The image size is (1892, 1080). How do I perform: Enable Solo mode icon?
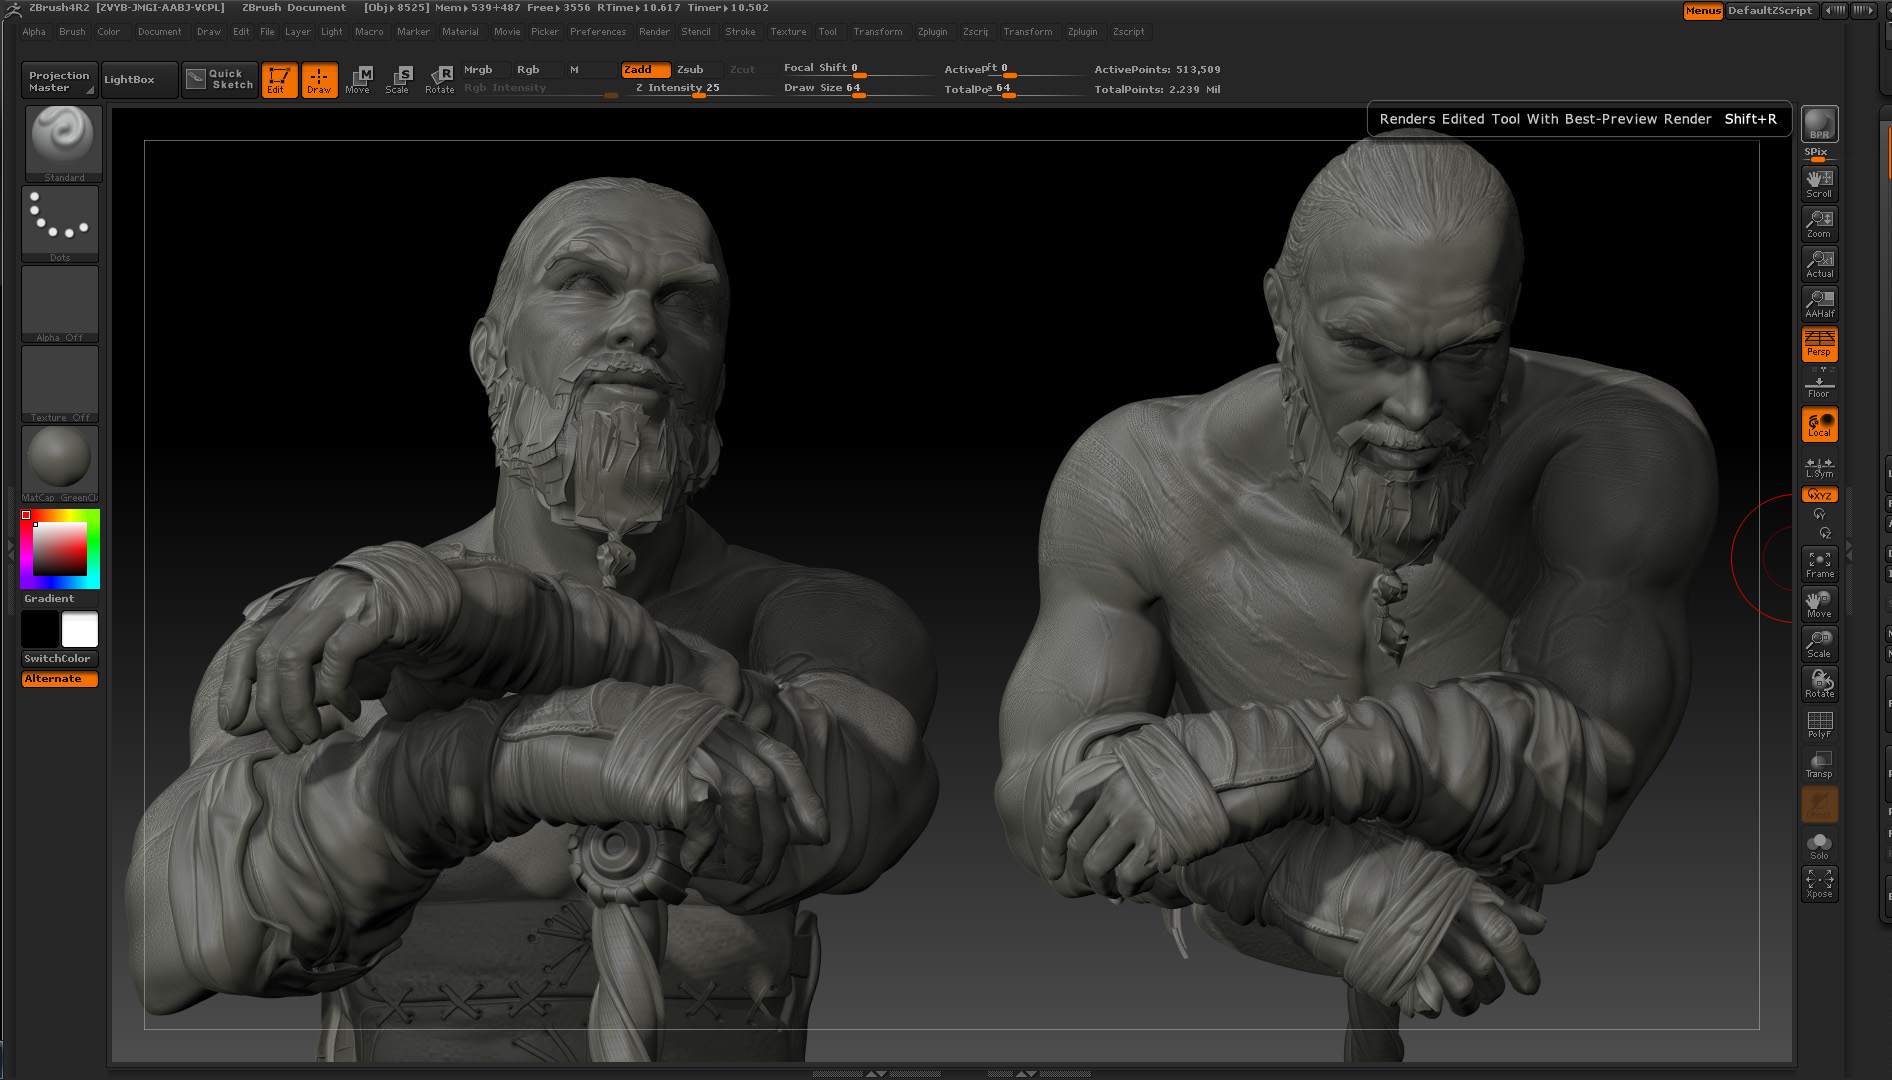(1819, 846)
